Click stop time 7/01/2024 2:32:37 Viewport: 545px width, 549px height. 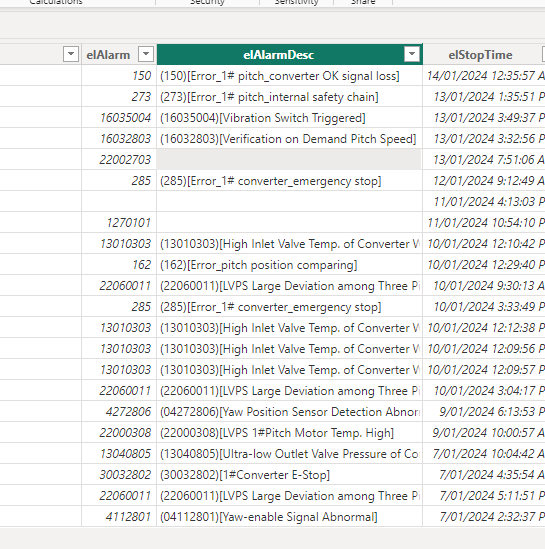point(484,517)
